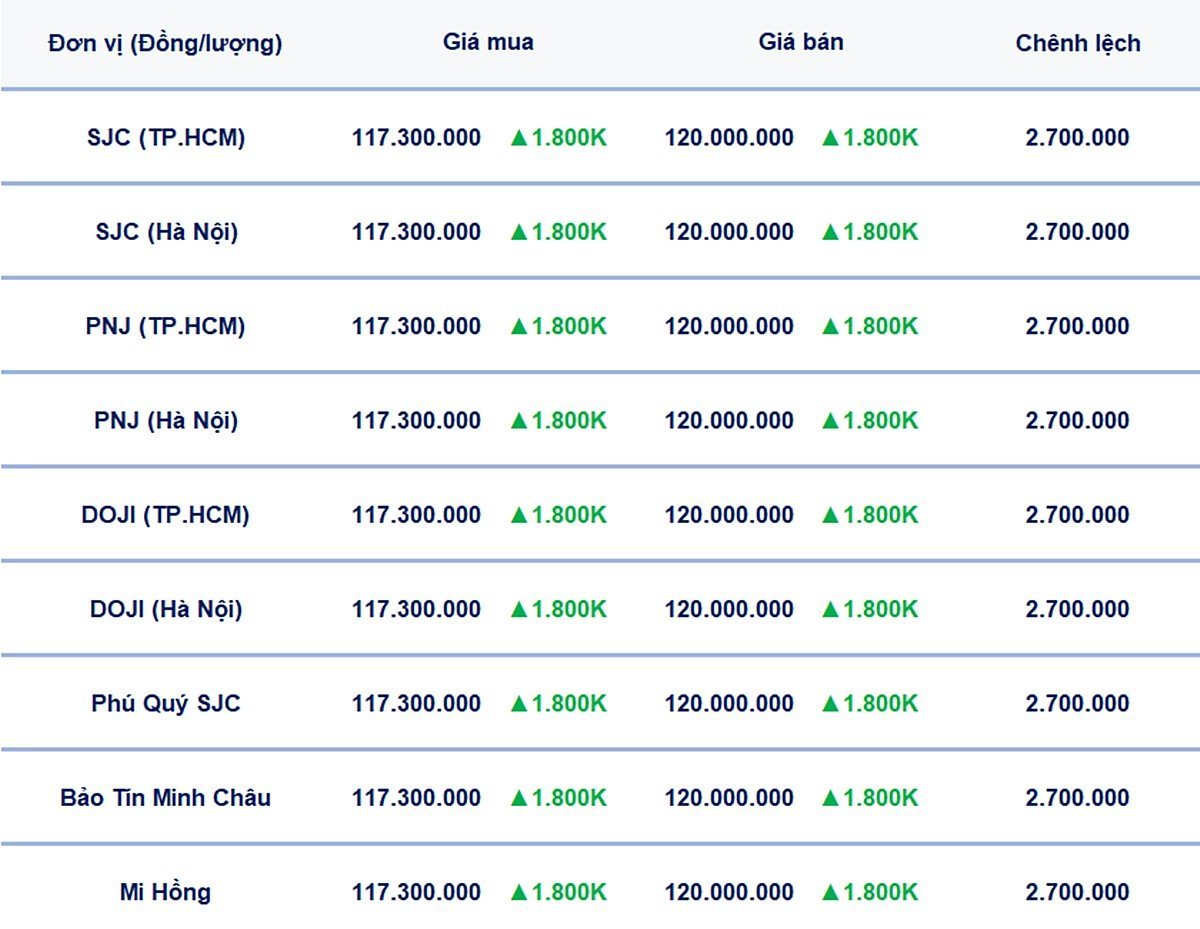Screen dimensions: 1200x929
Task: Click the 'Giá bán' column header
Action: [x=801, y=42]
